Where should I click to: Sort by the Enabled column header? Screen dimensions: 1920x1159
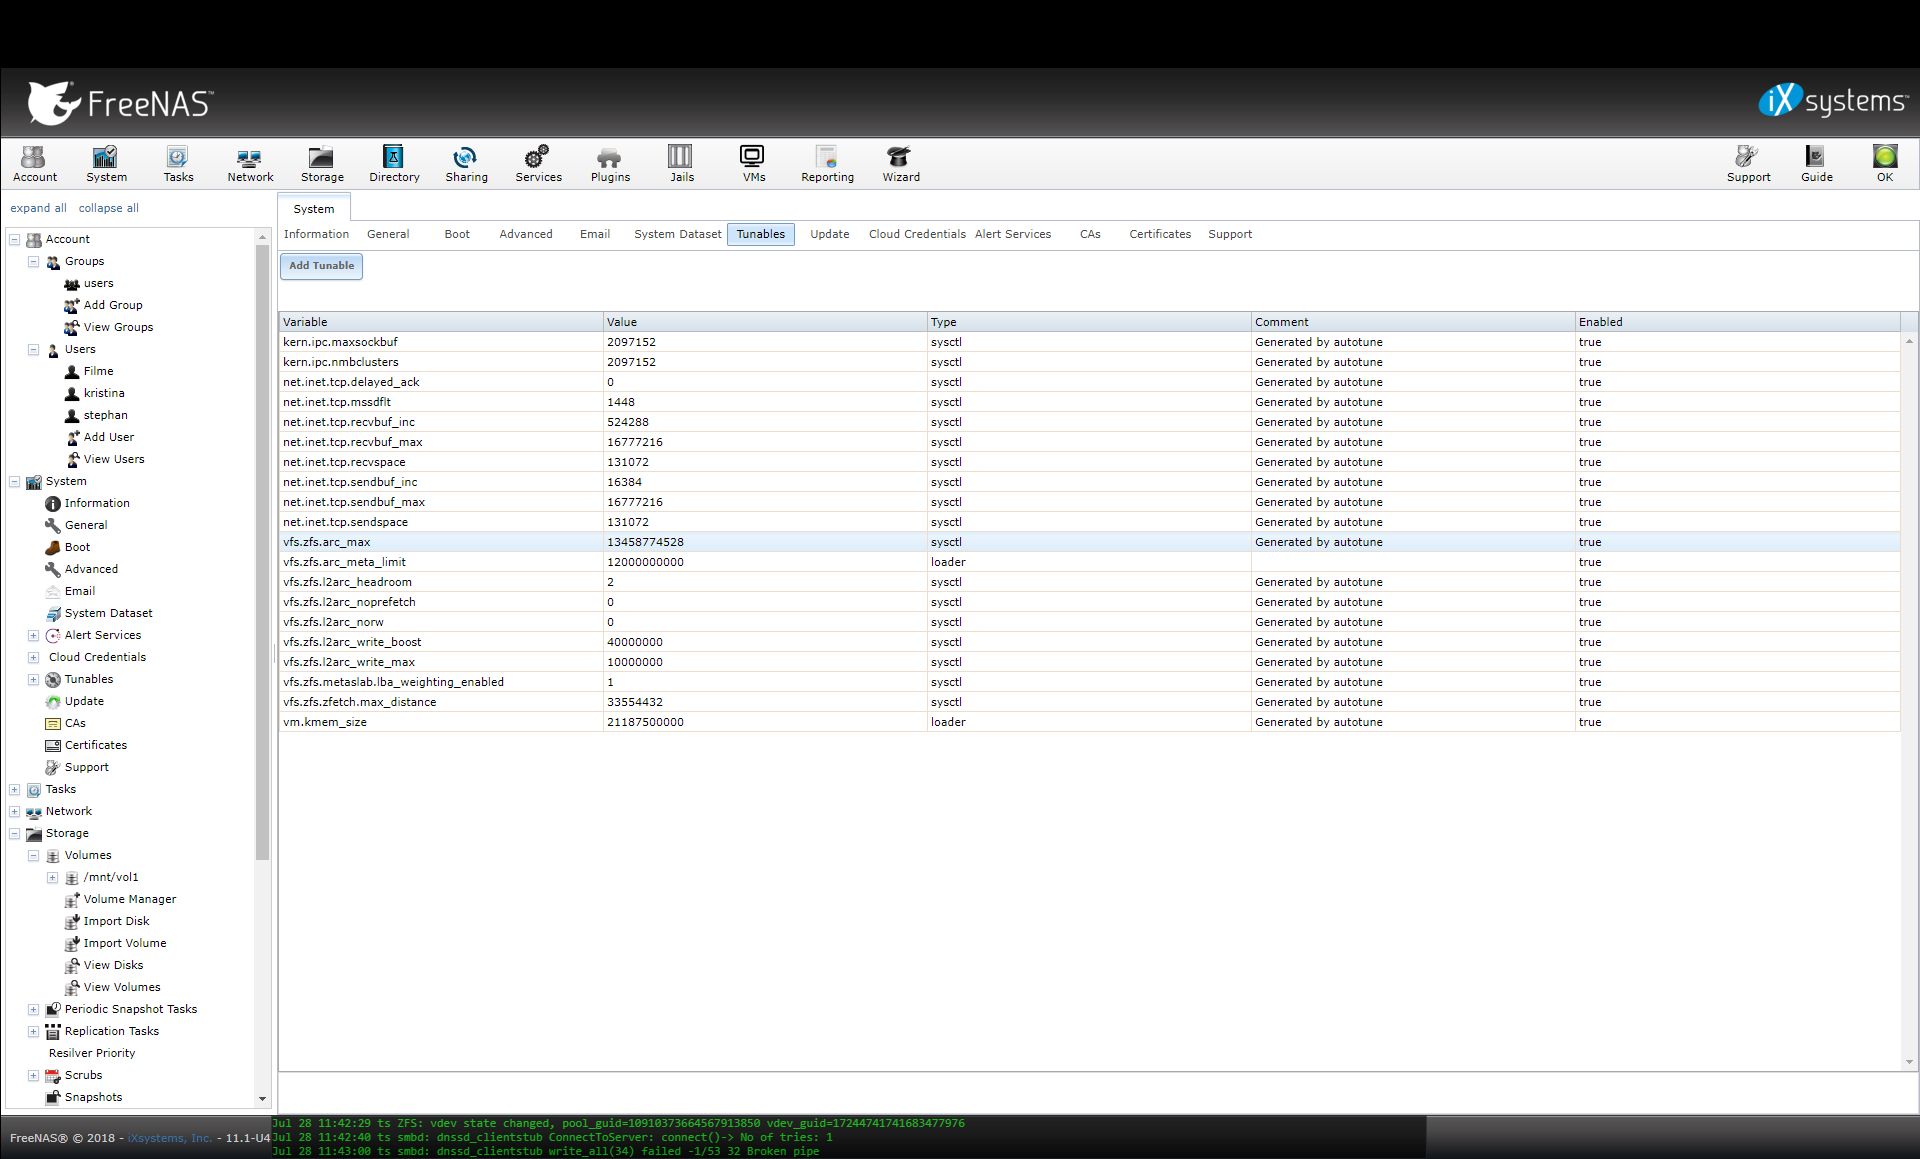1737,322
